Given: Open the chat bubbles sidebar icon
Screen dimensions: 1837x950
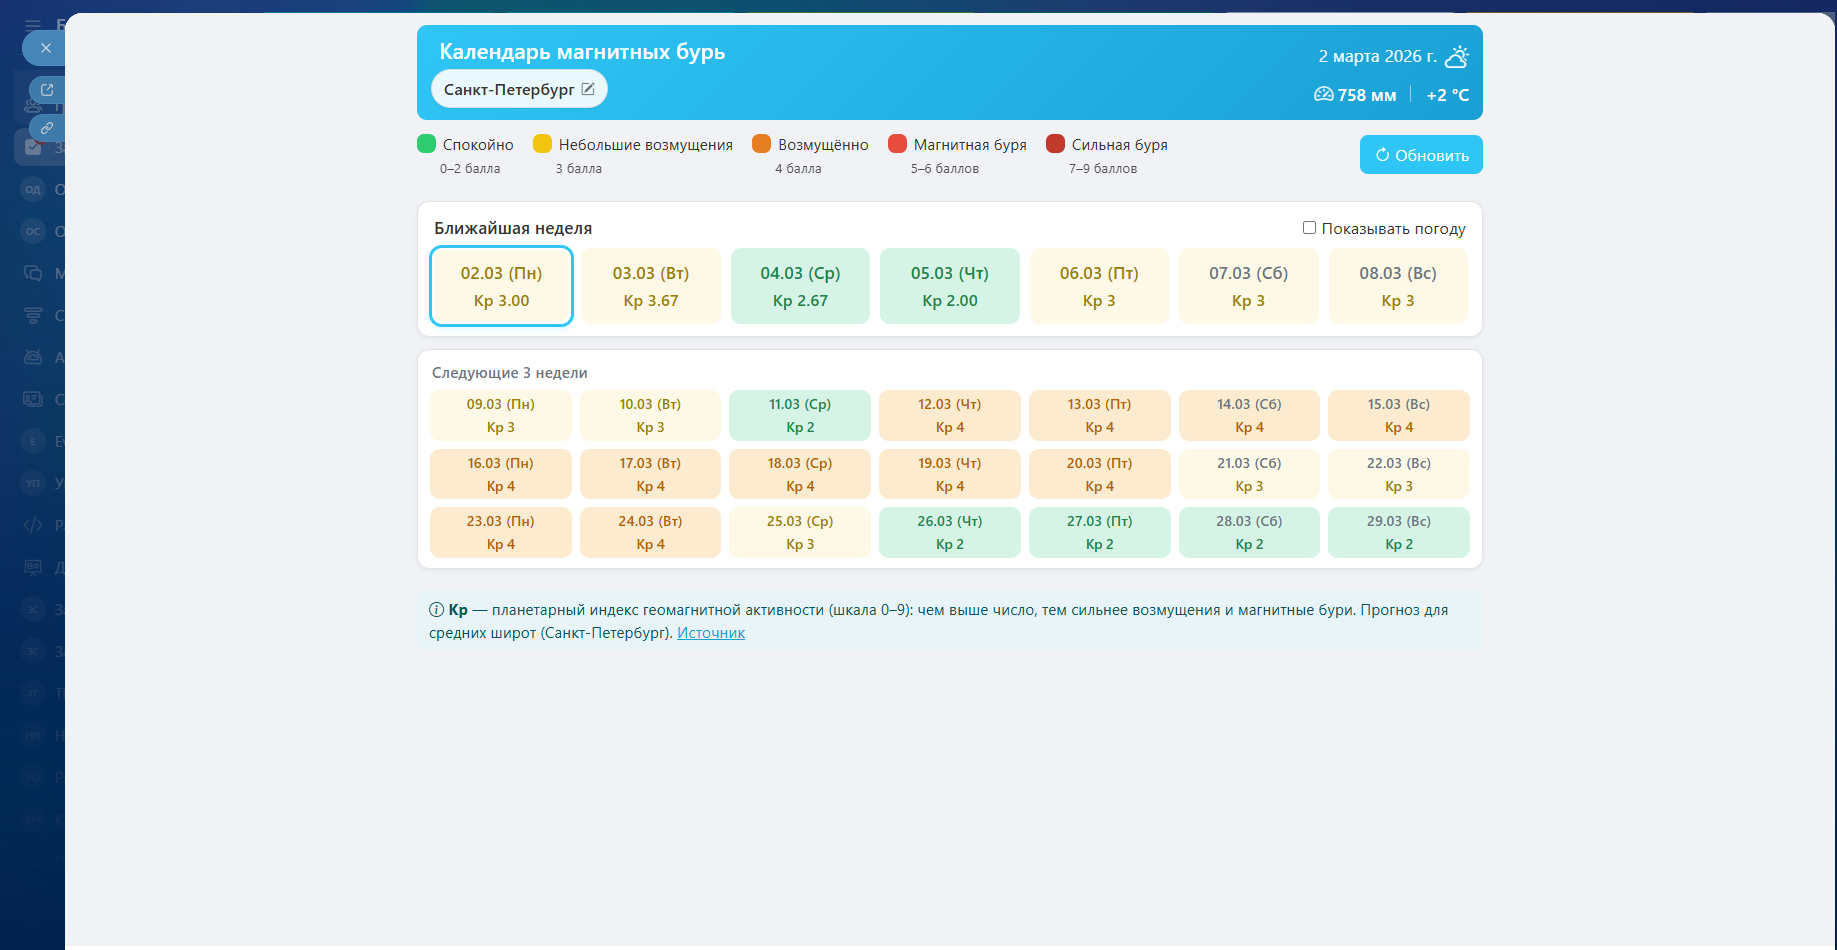Looking at the screenshot, I should [x=33, y=273].
